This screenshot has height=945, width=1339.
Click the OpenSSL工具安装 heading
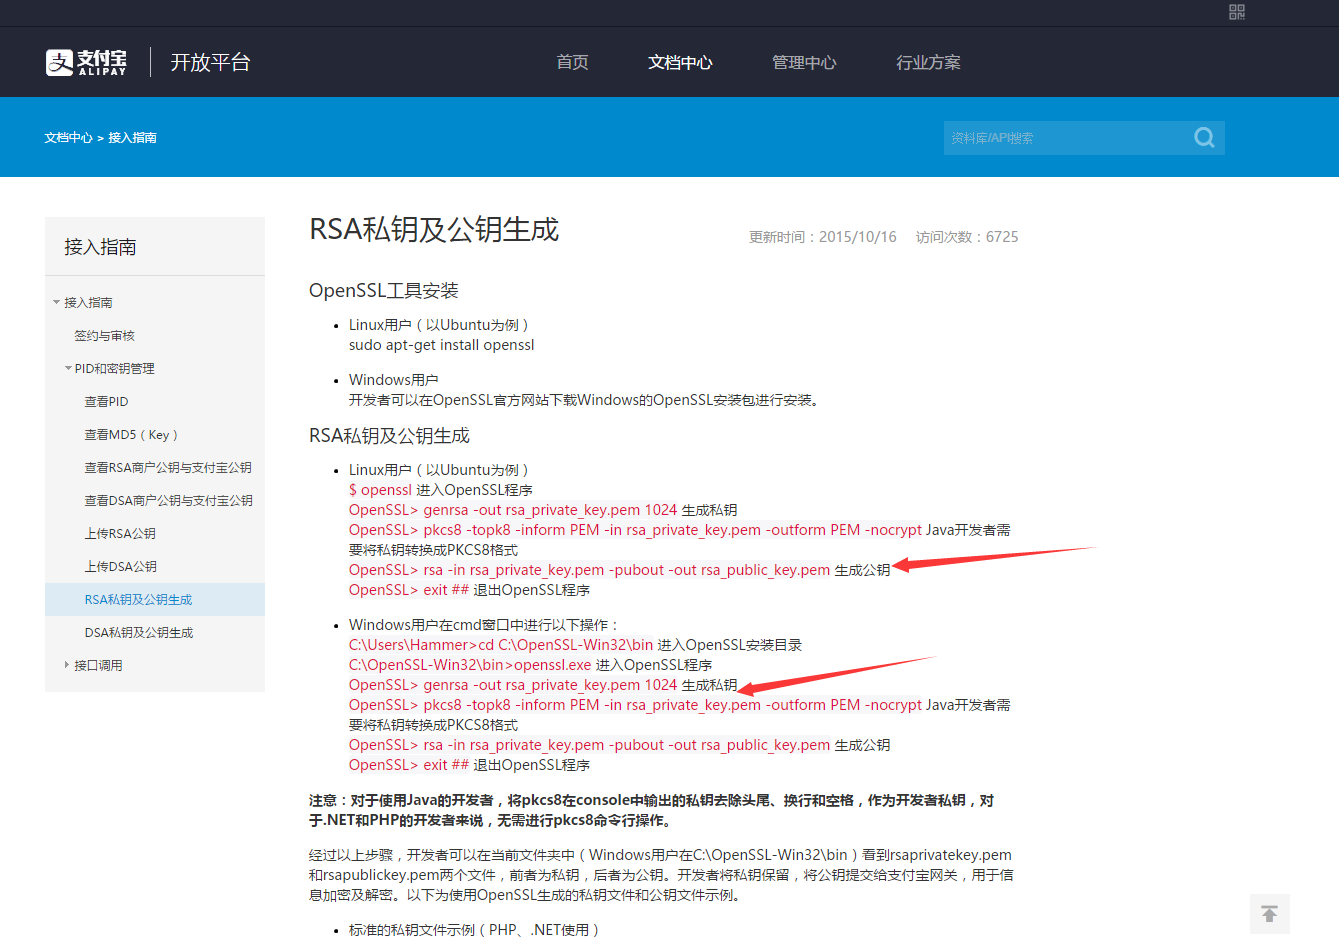point(384,290)
